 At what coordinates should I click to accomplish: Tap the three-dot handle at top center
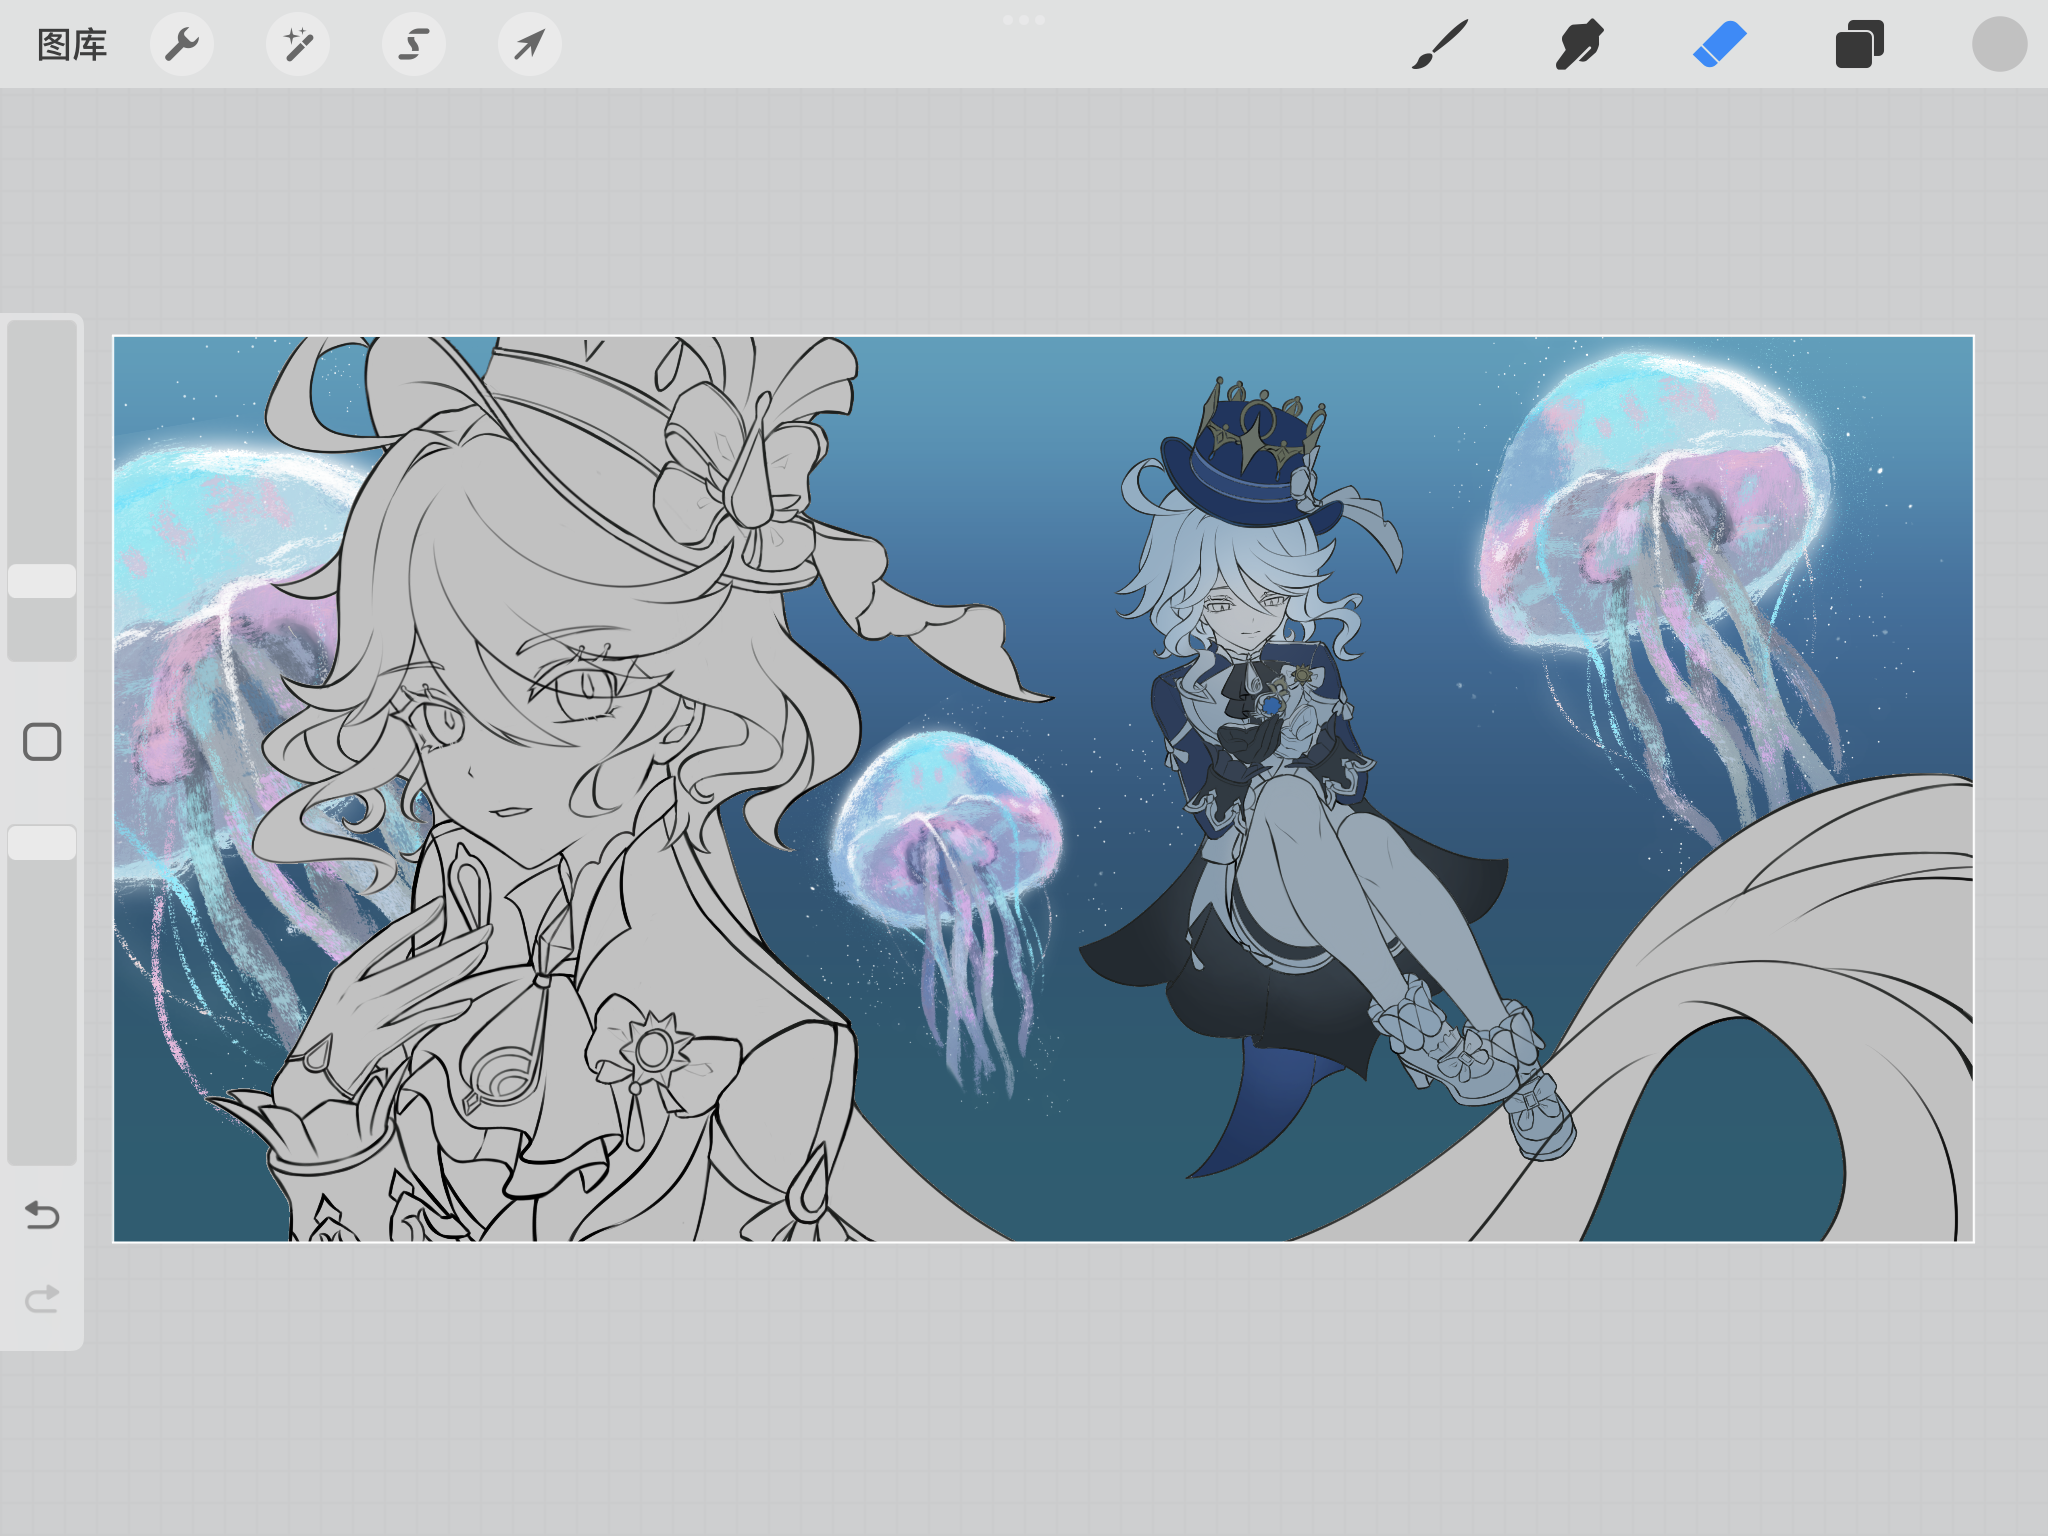(x=1024, y=20)
